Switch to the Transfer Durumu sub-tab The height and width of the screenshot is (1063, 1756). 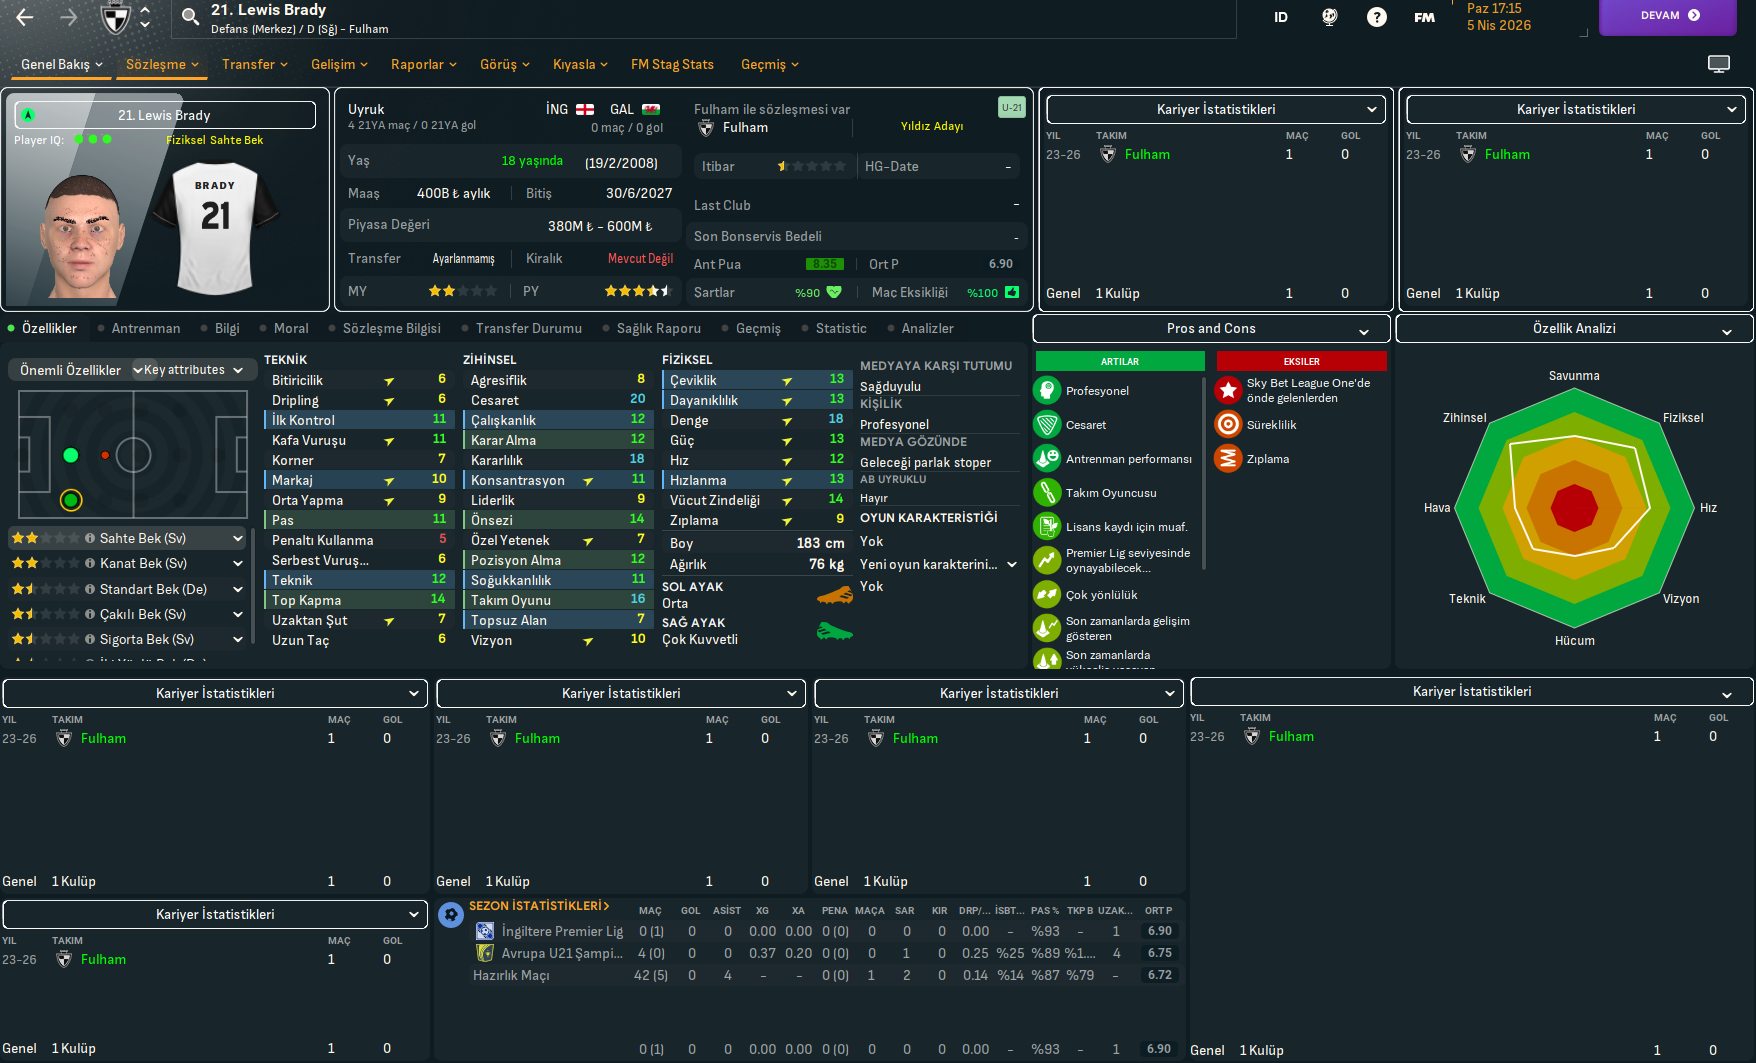click(529, 328)
